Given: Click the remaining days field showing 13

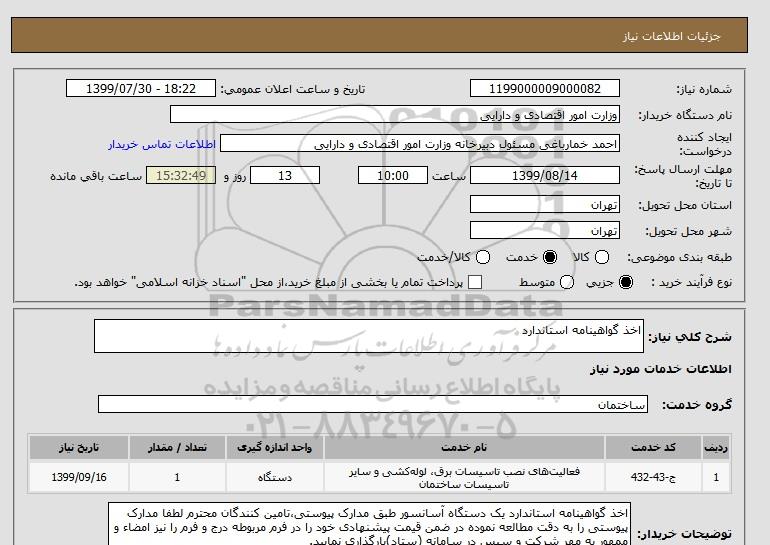Looking at the screenshot, I should click(x=285, y=175).
